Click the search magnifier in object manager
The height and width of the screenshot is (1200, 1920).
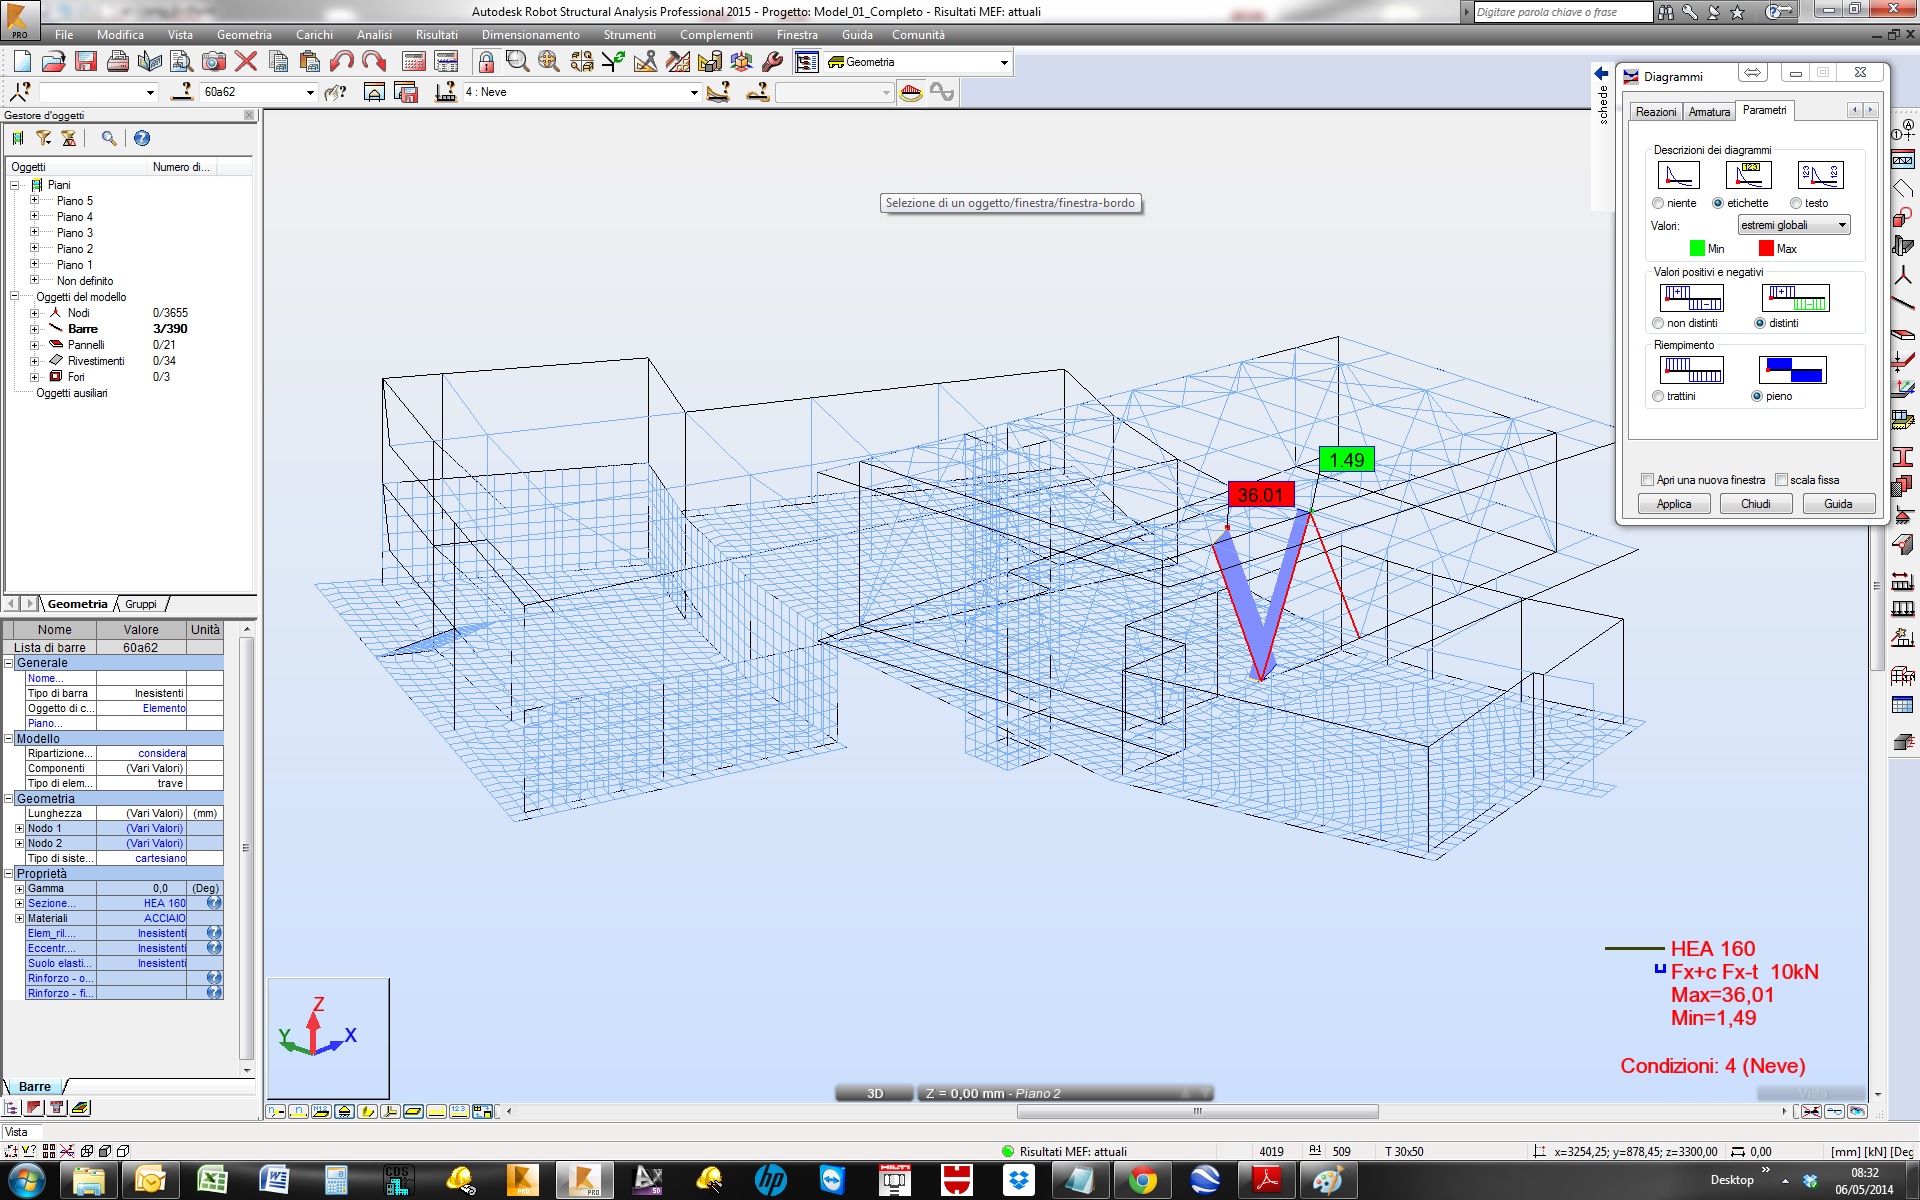[x=108, y=138]
